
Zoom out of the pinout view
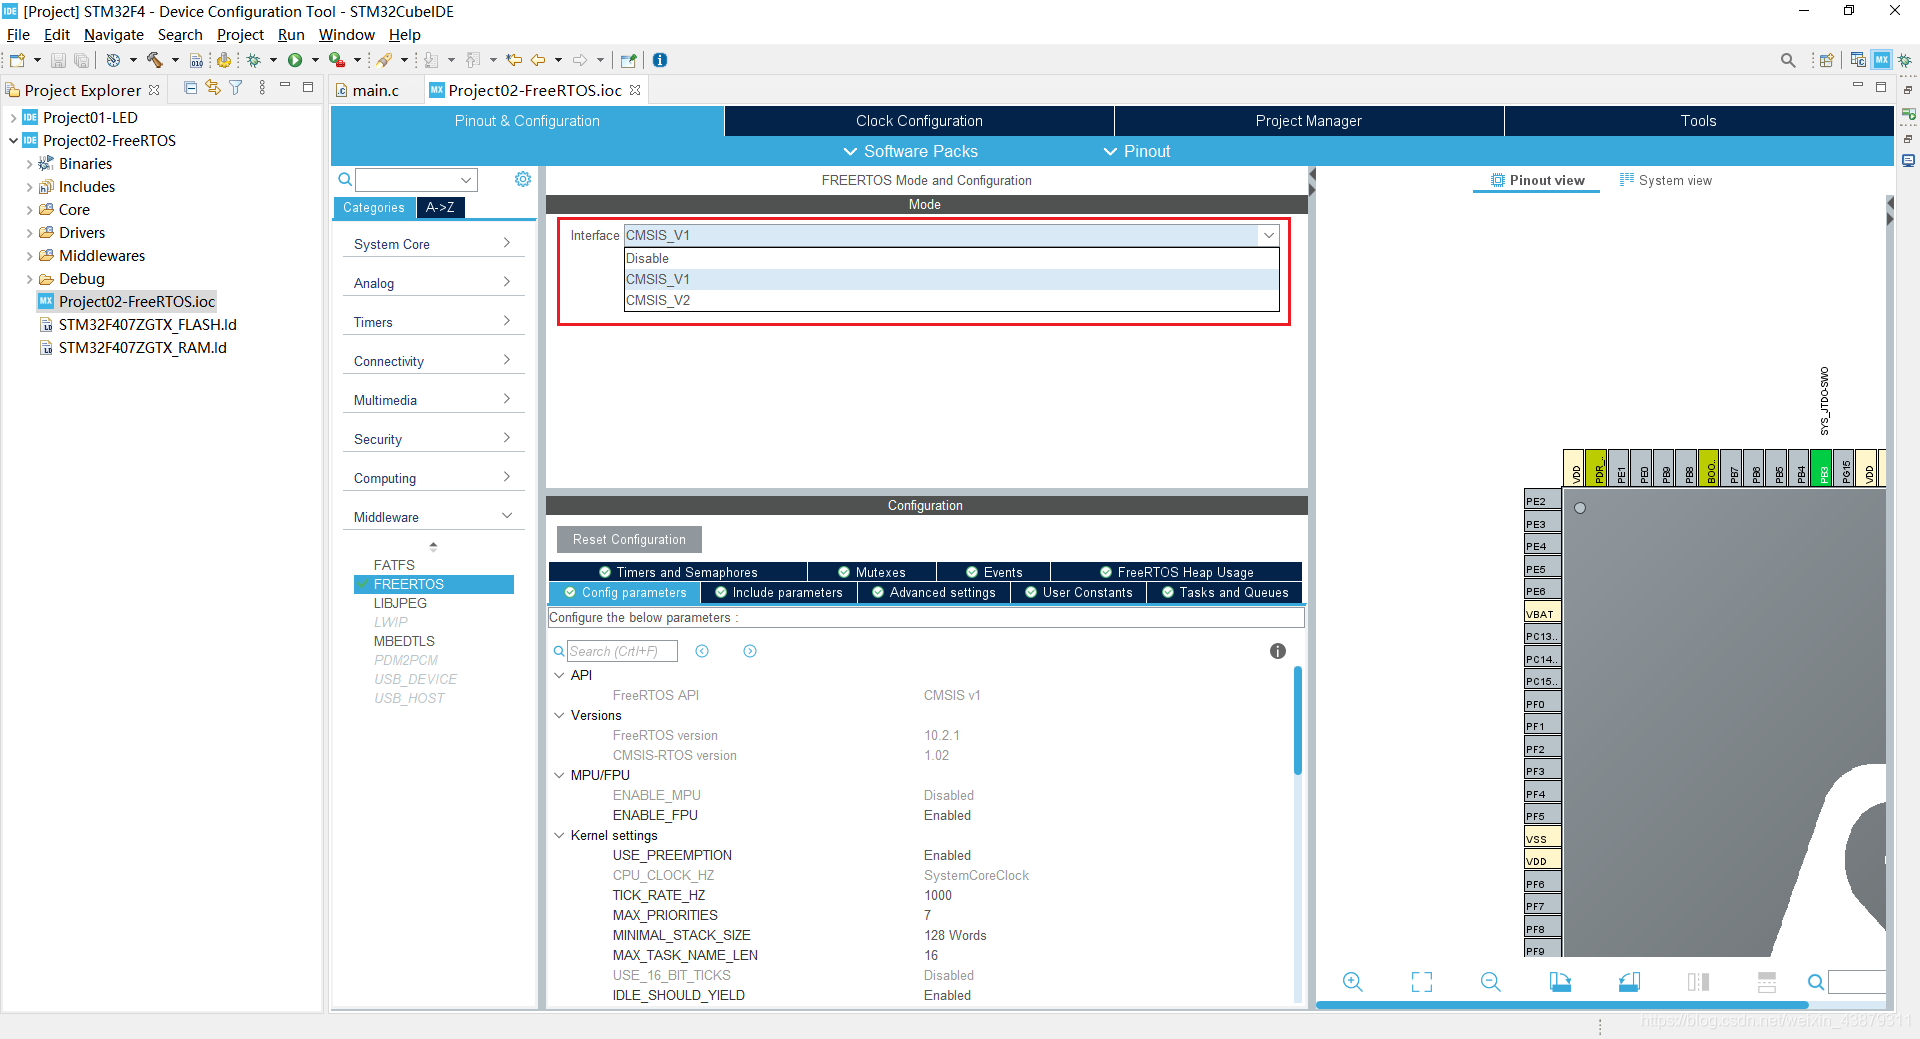(1491, 982)
